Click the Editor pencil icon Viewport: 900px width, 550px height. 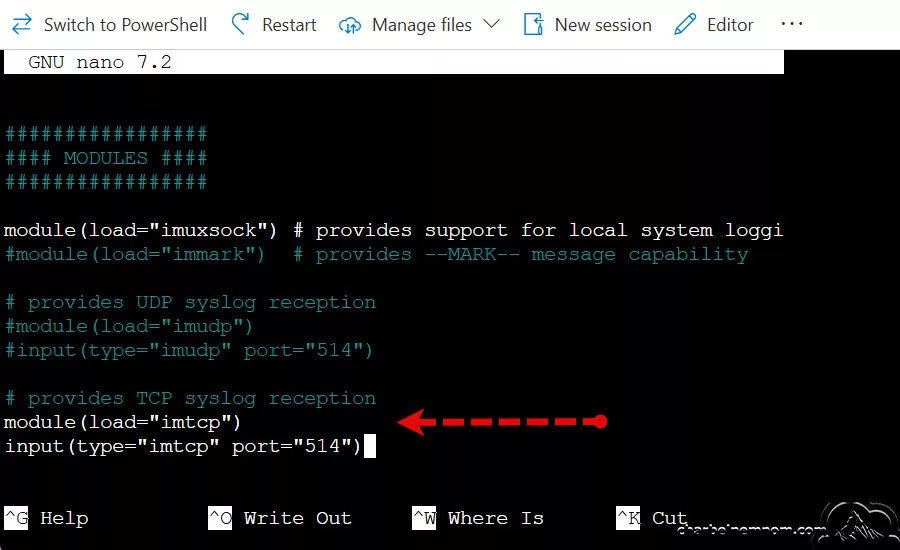tap(685, 24)
